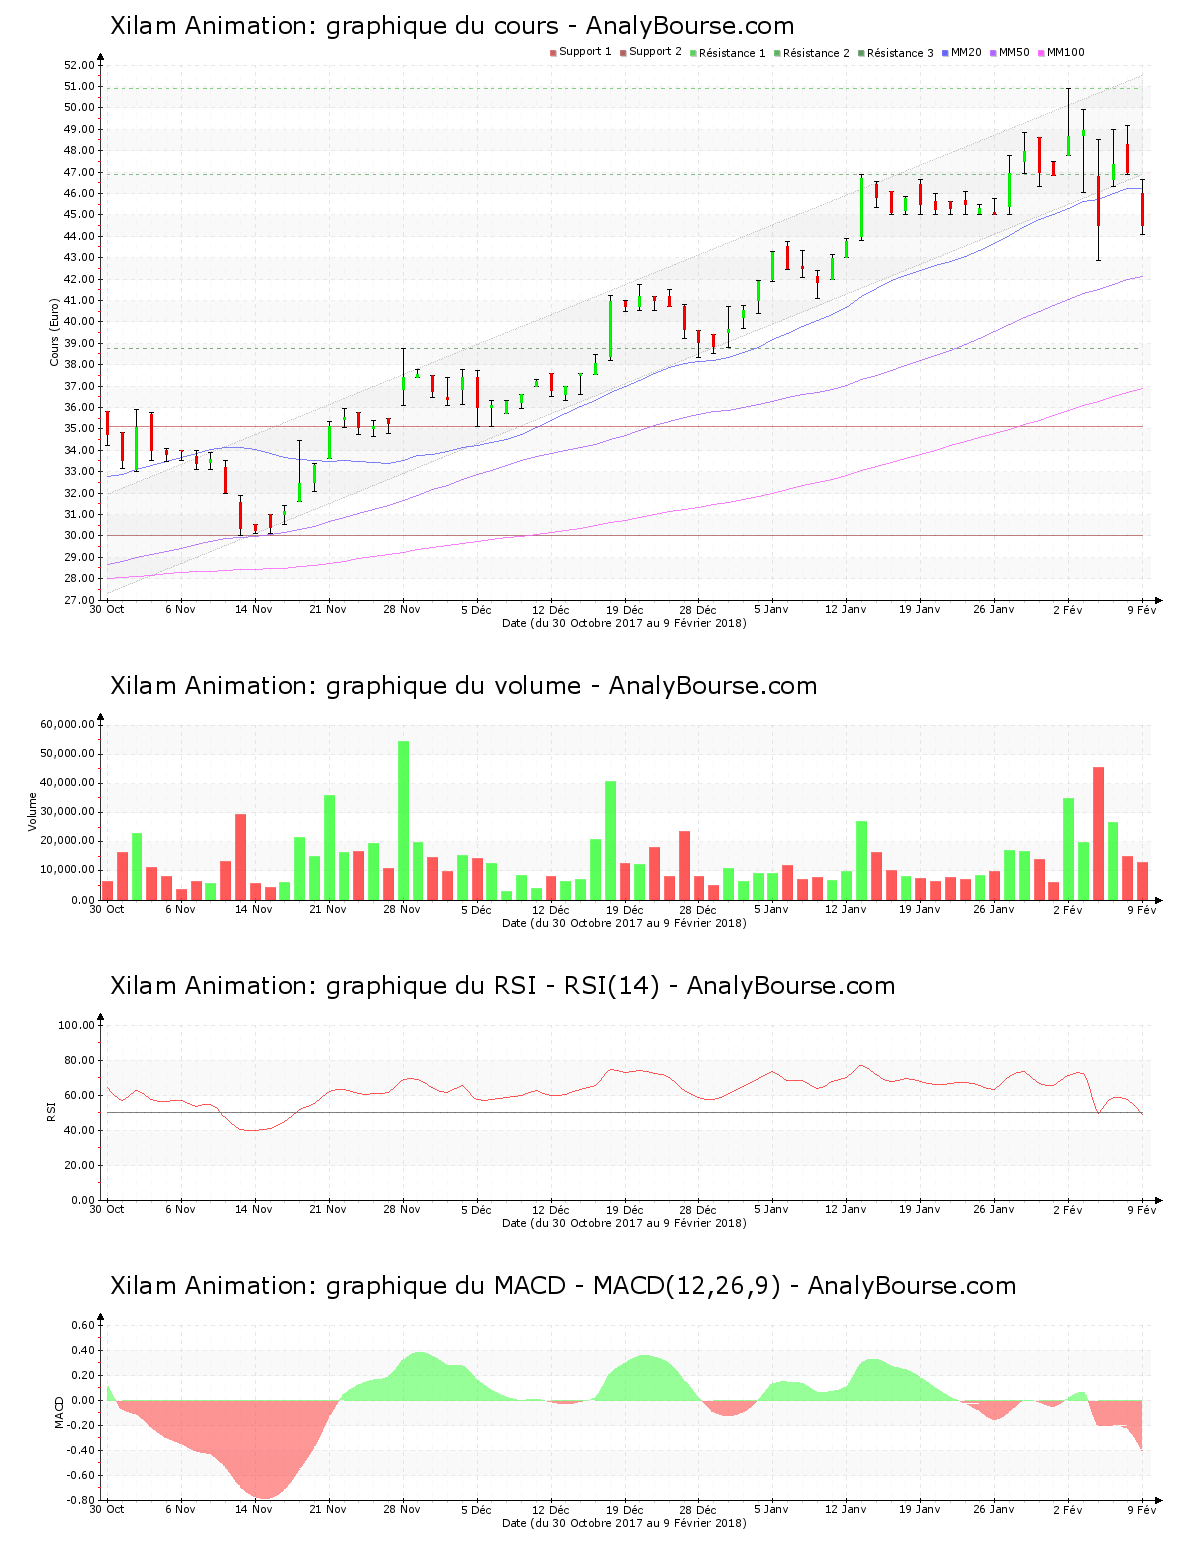This screenshot has width=1200, height=1550.
Task: Click '14 Nov' date on MACD chart axis
Action: (254, 1509)
